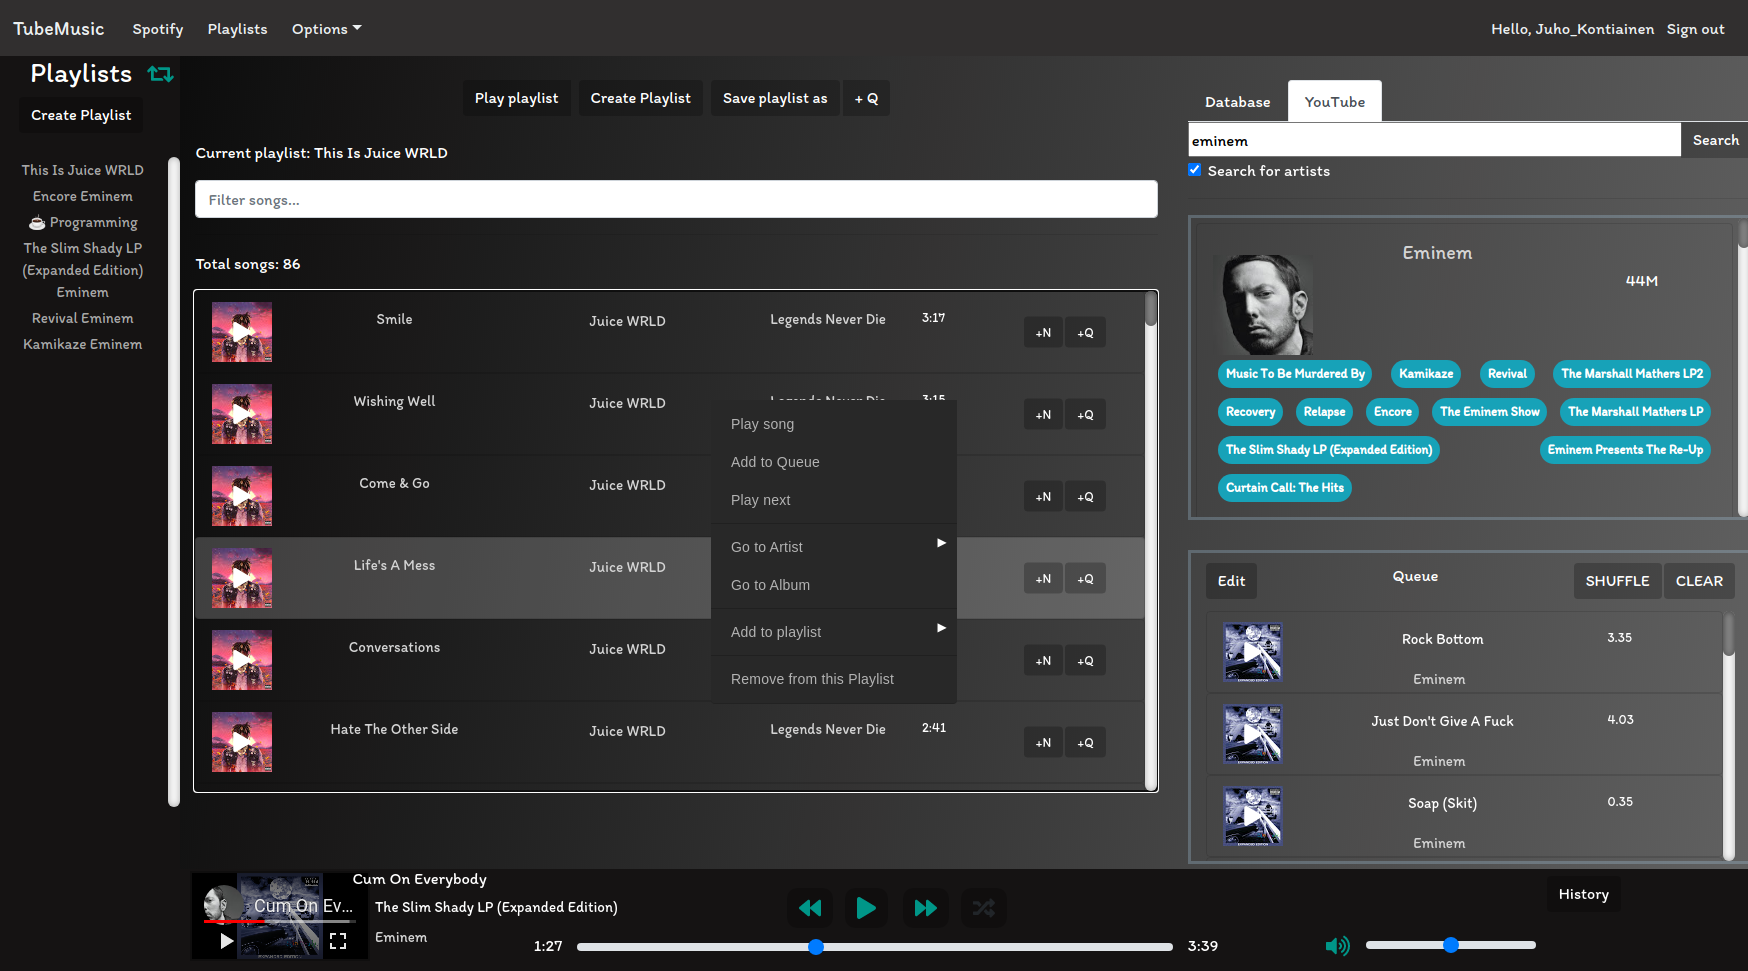Click the song progress slider
This screenshot has height=971, width=1748.
coord(874,946)
